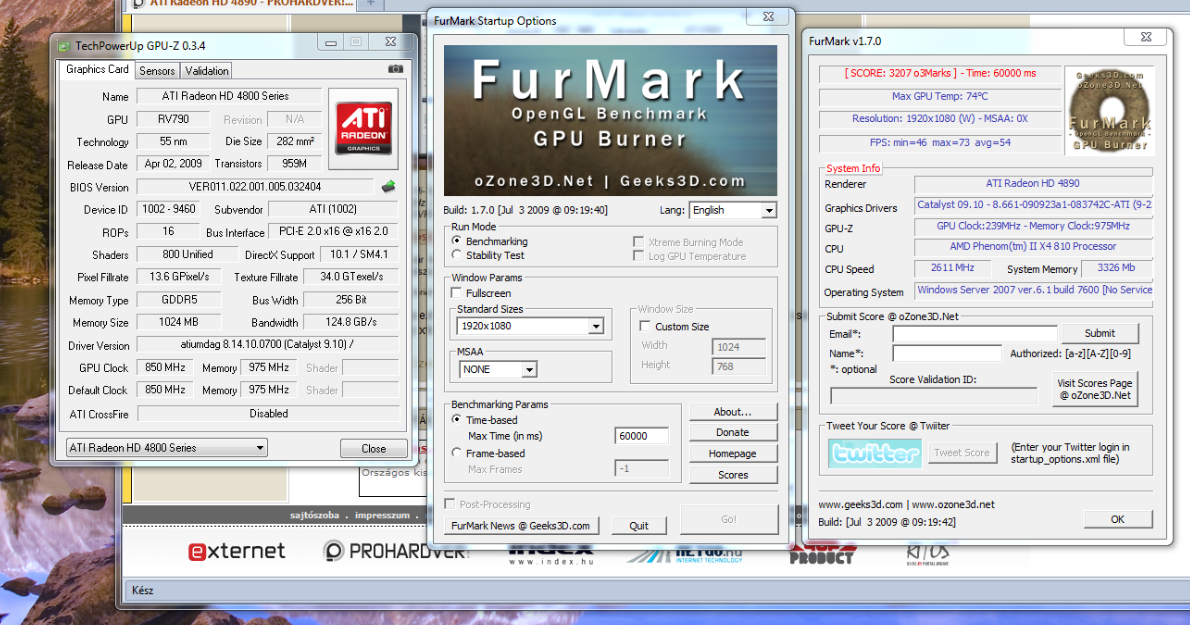Toggle the Log GPU Temperature checkbox
The height and width of the screenshot is (625, 1190).
[x=638, y=256]
